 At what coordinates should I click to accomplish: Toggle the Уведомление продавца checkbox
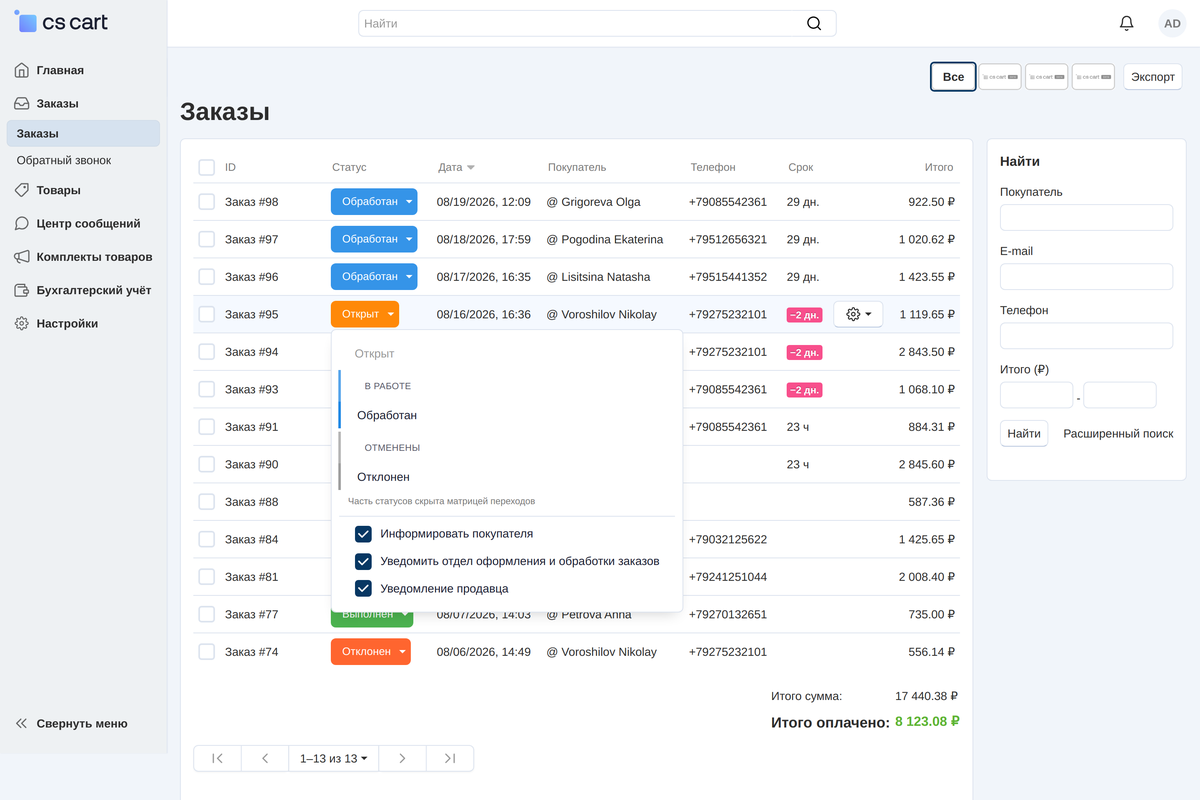tap(364, 588)
